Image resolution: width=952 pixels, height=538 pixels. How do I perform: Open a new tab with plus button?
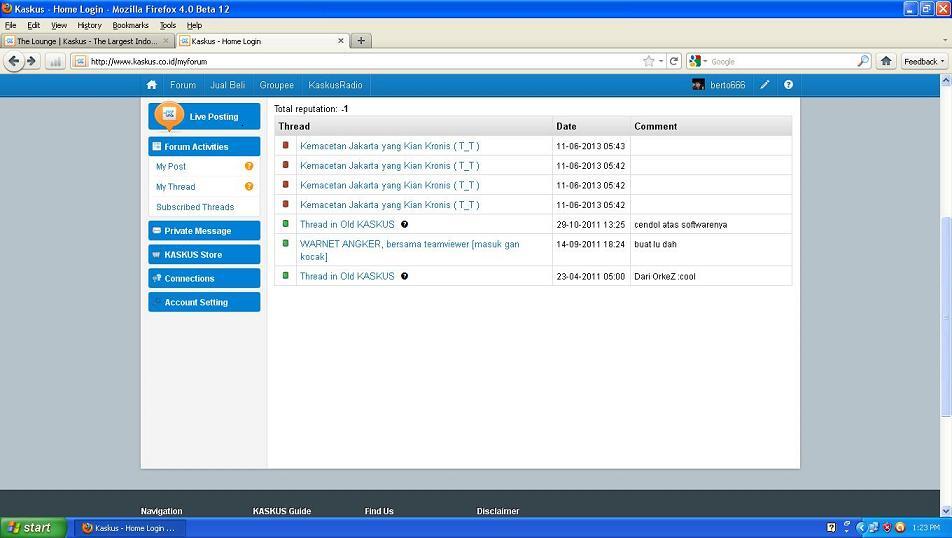pos(361,41)
